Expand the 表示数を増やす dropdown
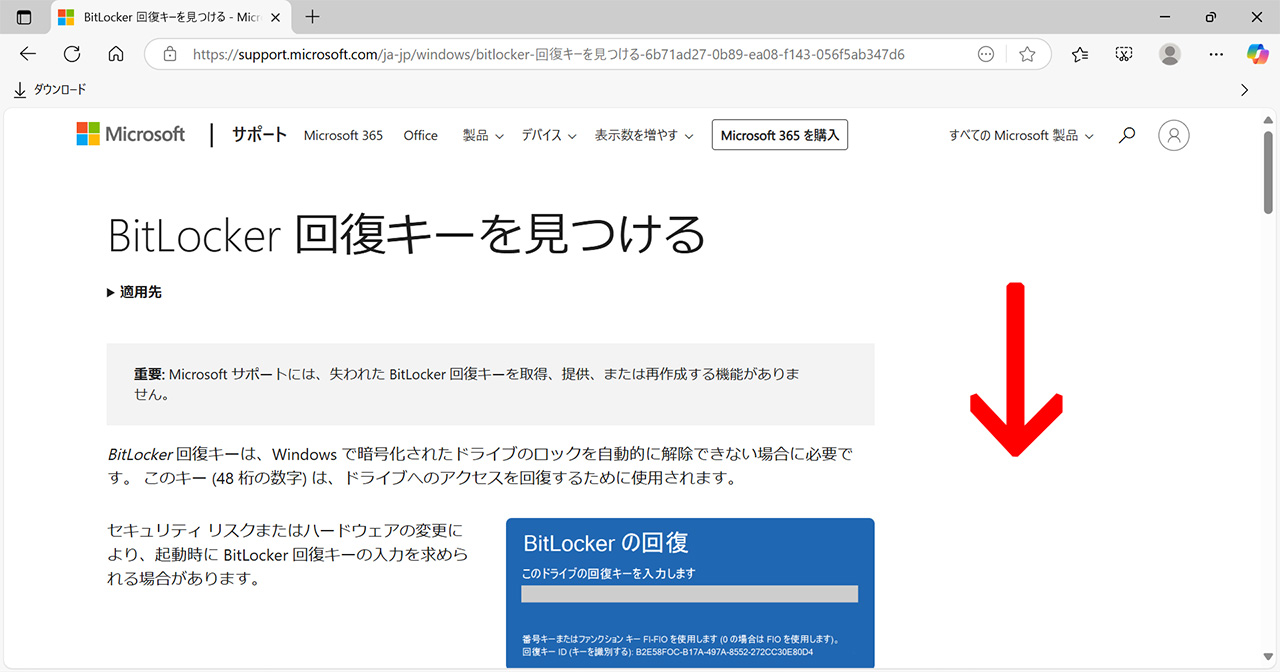This screenshot has height=672, width=1280. tap(644, 135)
